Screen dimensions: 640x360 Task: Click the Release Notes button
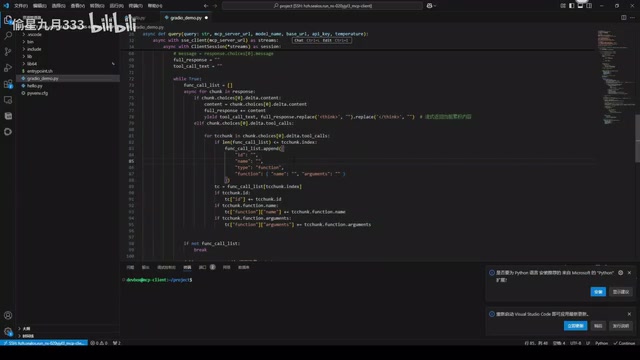click(x=621, y=326)
